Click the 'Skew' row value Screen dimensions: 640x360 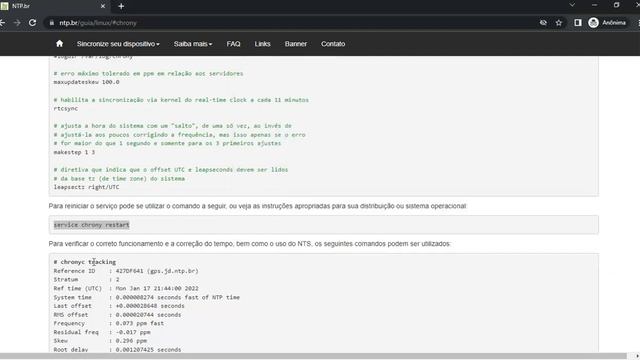point(131,341)
